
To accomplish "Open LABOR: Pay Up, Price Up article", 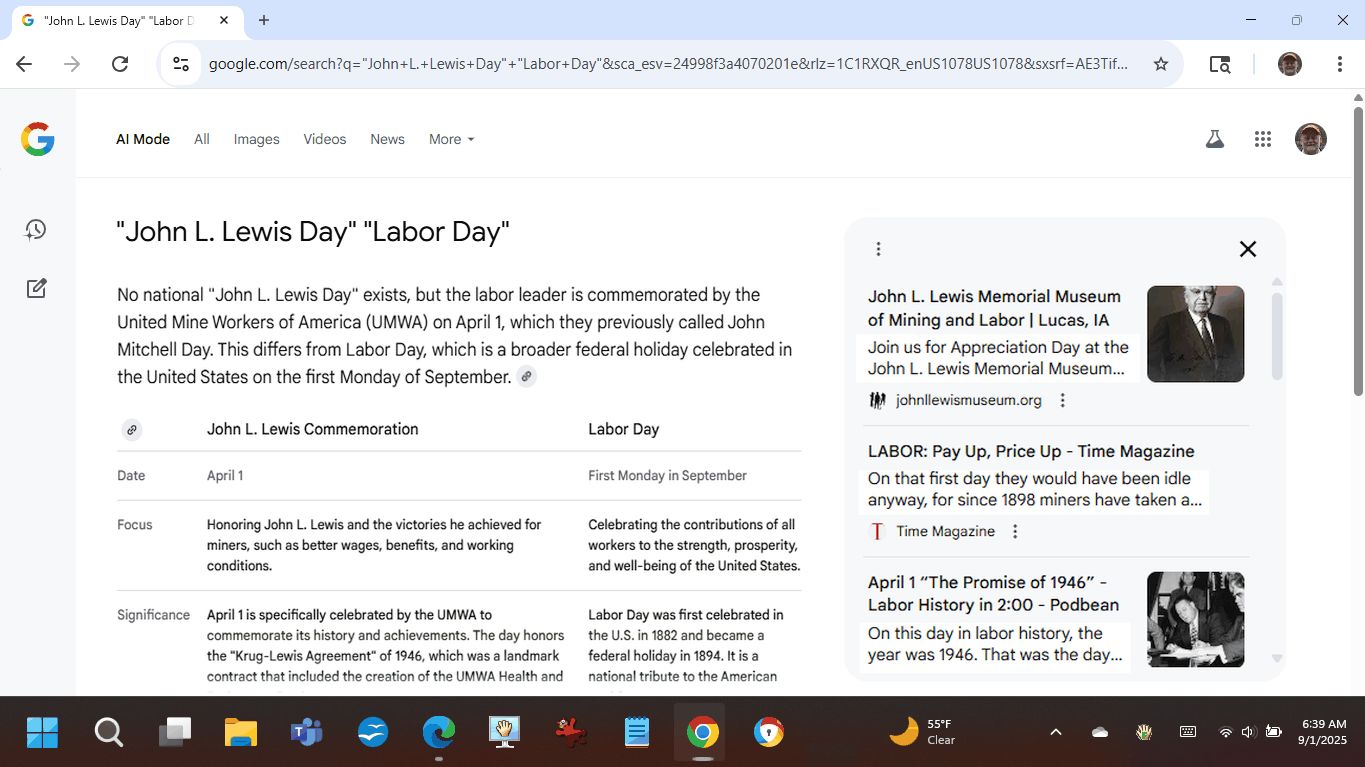I will (x=1030, y=451).
